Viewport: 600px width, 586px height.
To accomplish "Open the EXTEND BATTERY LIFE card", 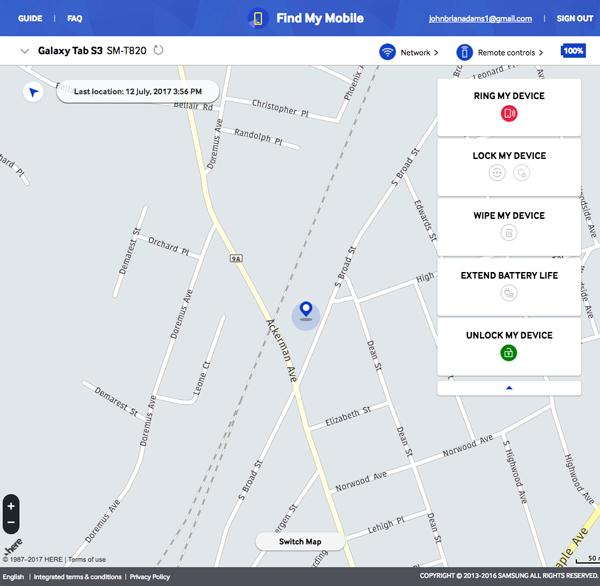I will pyautogui.click(x=509, y=287).
